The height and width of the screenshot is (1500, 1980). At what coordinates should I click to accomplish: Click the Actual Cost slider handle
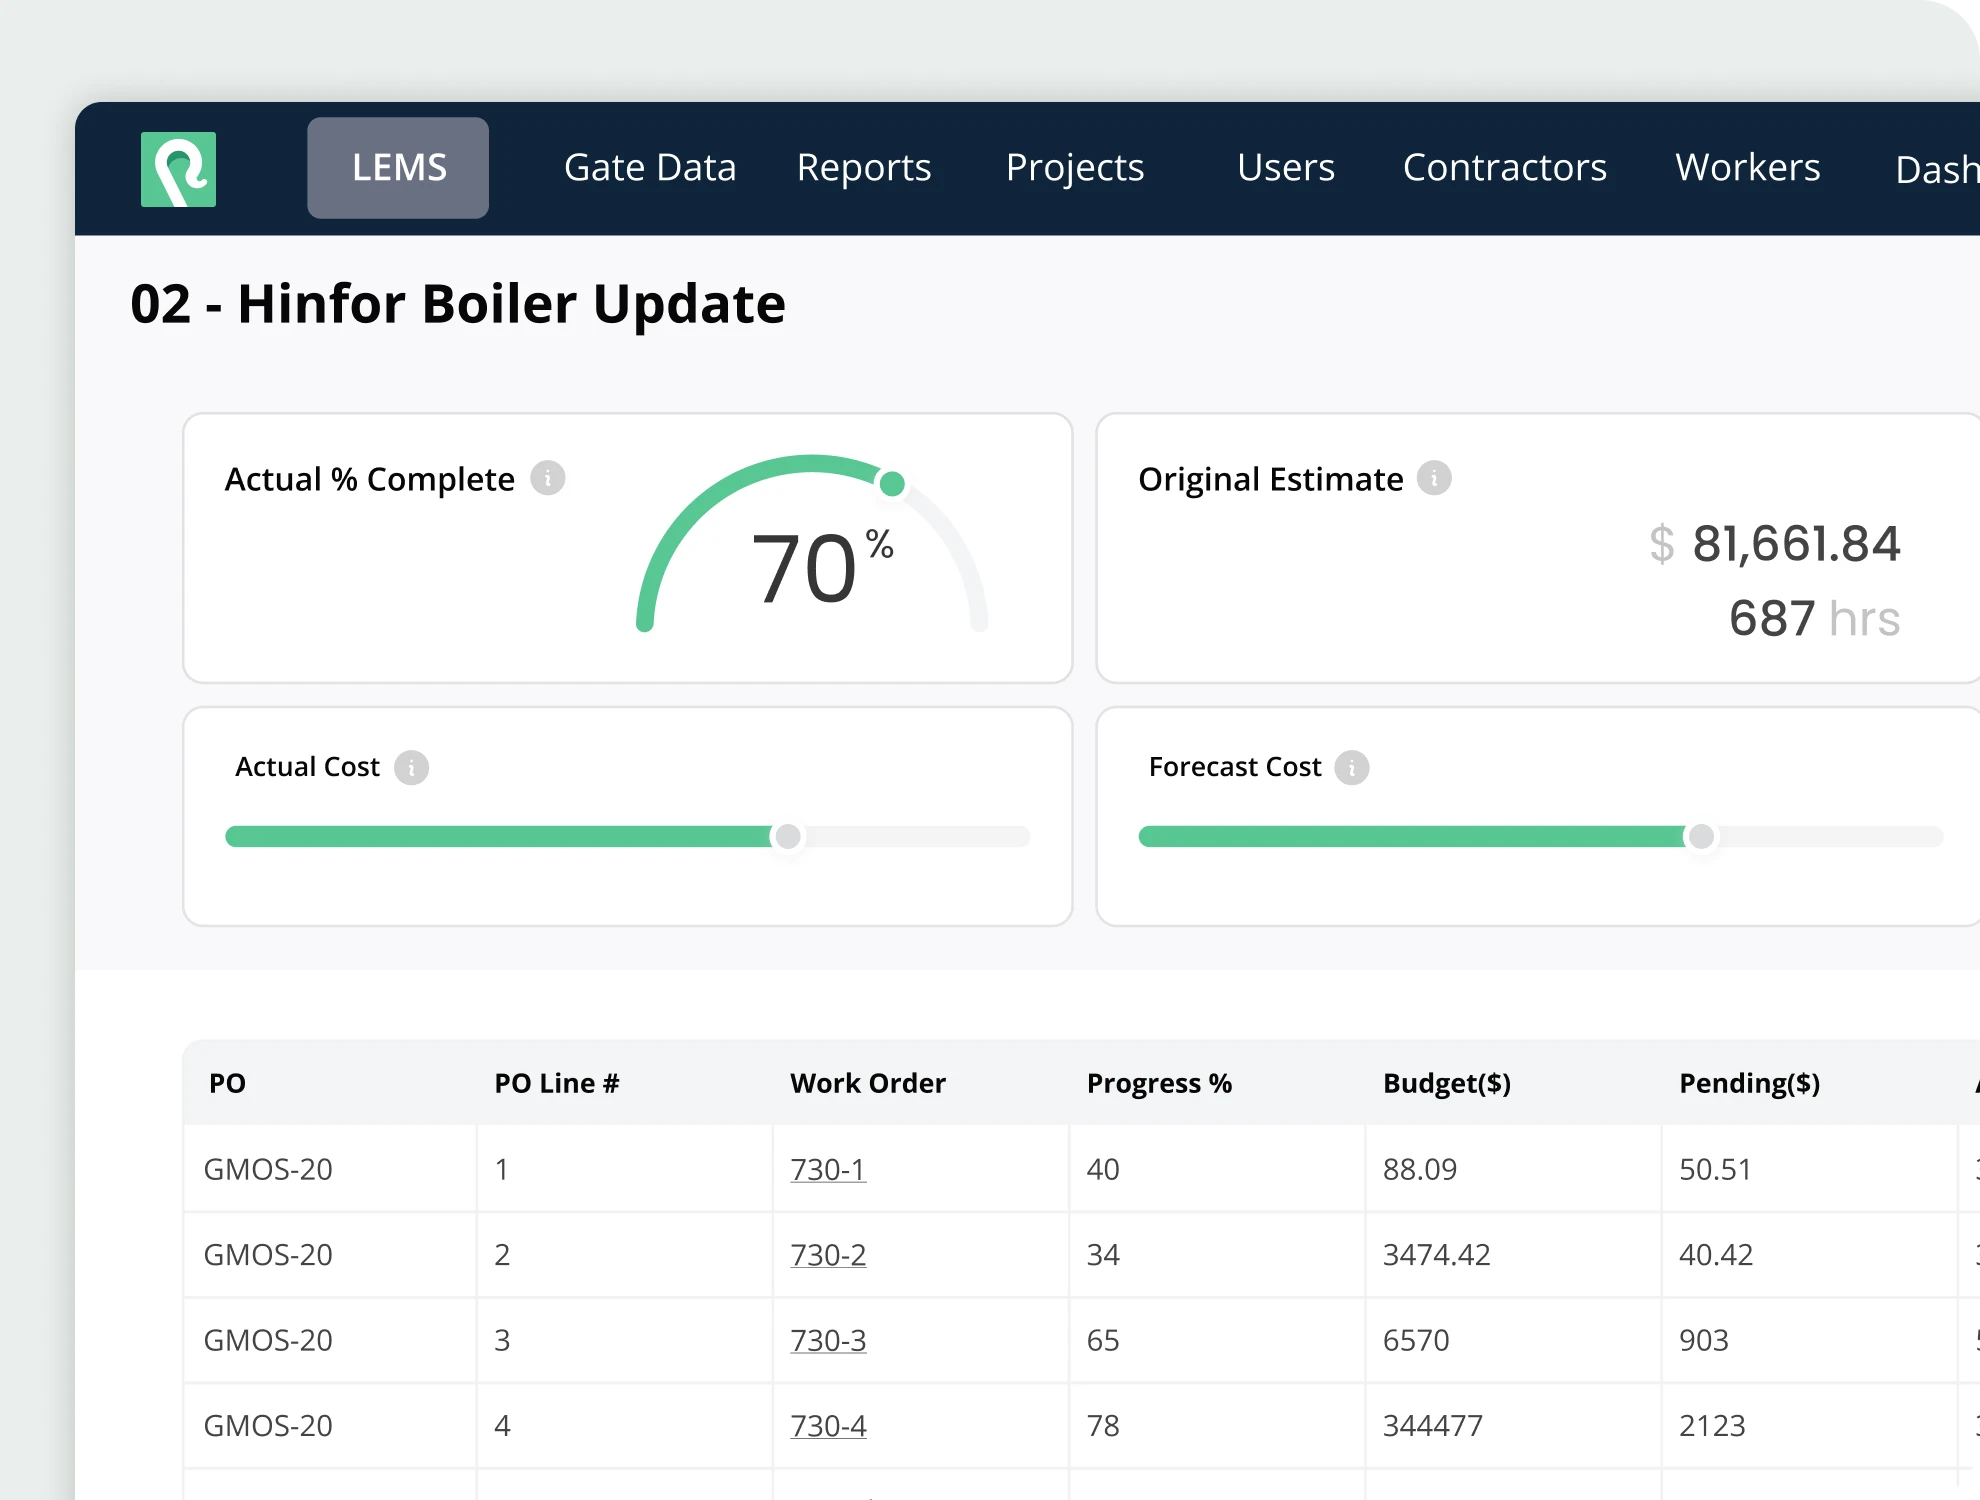788,836
